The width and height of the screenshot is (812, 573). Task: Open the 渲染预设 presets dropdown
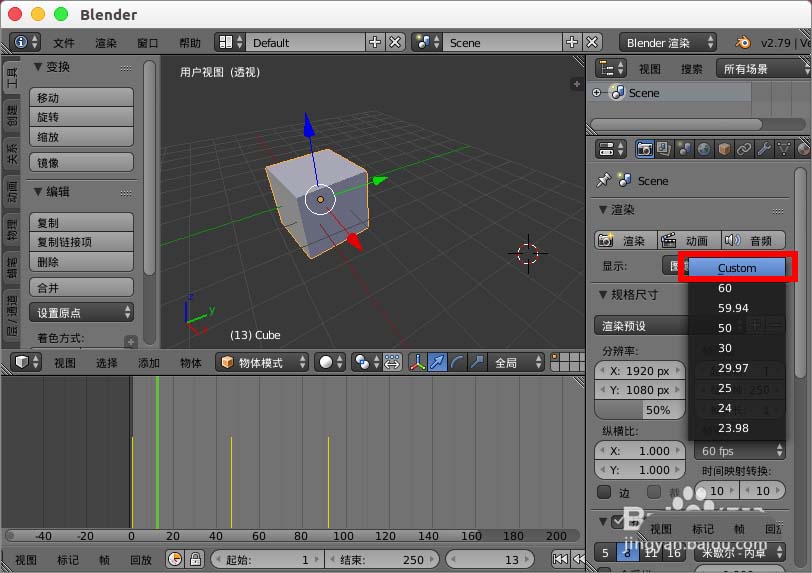(x=641, y=325)
